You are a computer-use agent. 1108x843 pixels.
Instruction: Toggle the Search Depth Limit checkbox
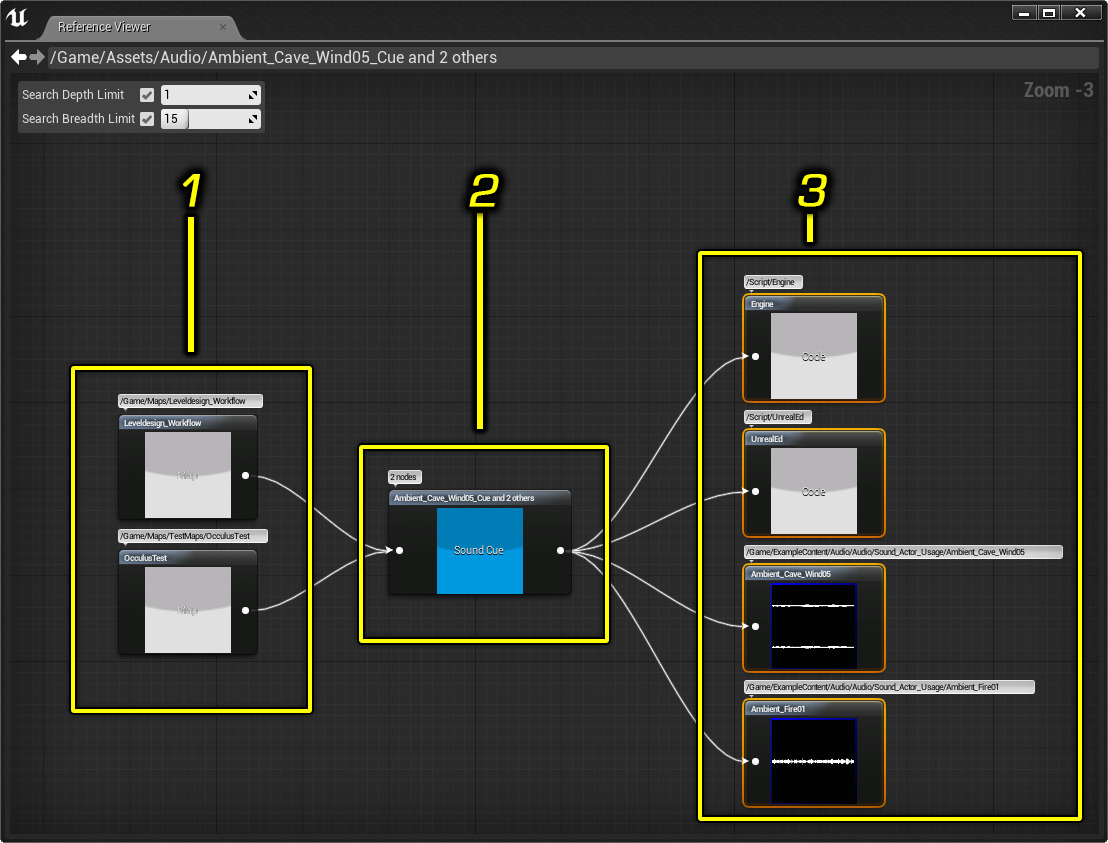click(147, 95)
